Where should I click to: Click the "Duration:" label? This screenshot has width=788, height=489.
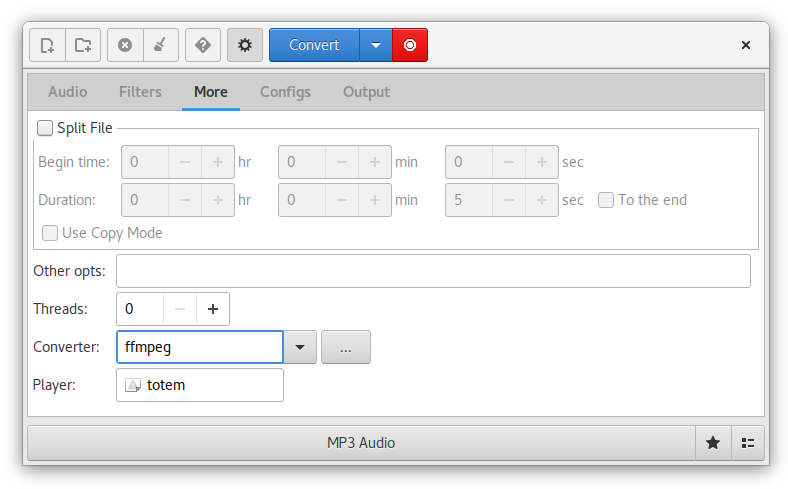(x=67, y=200)
